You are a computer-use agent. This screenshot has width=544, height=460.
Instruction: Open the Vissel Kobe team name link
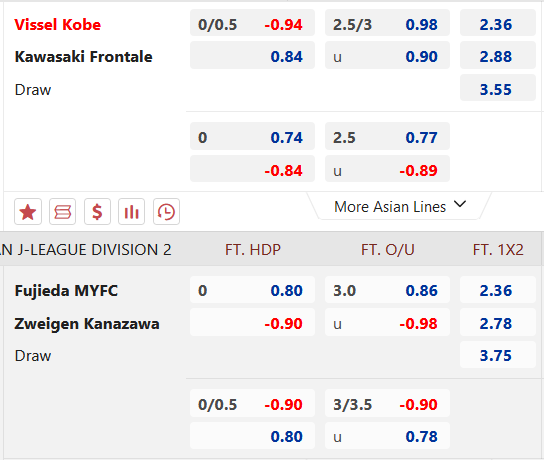pyautogui.click(x=58, y=25)
